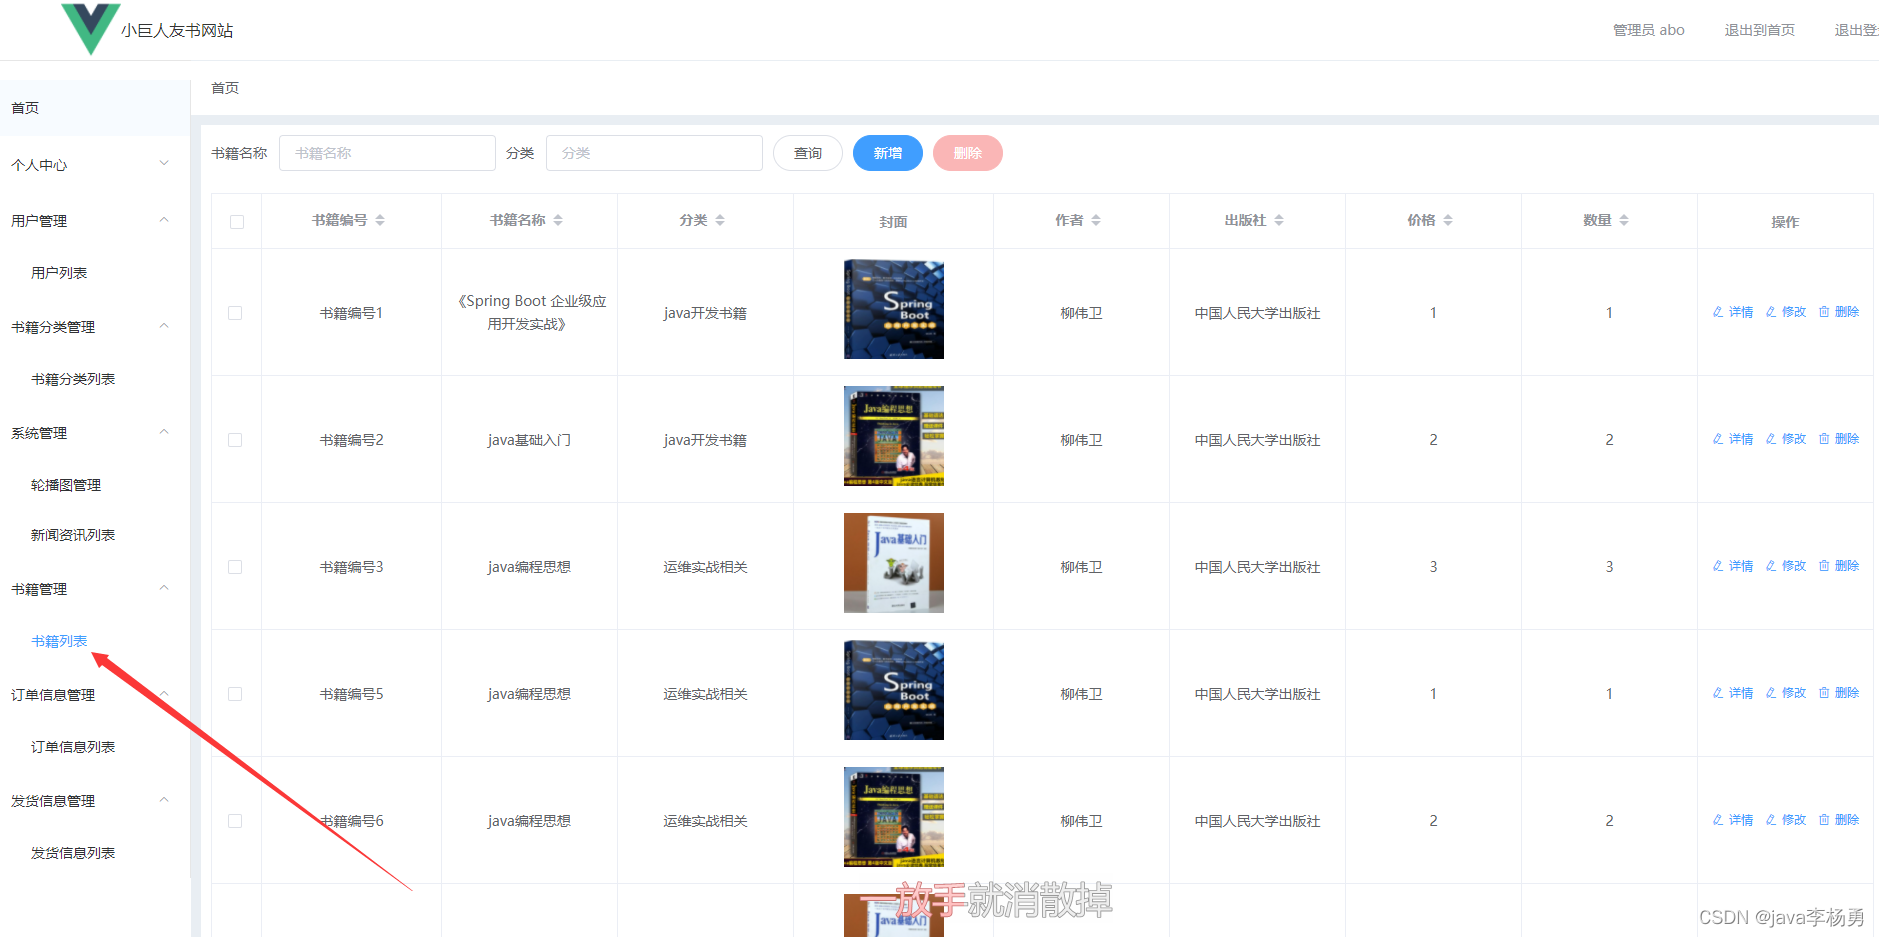
Task: Click 删除 trash icon for 书籍编号3 row
Action: 1824,566
